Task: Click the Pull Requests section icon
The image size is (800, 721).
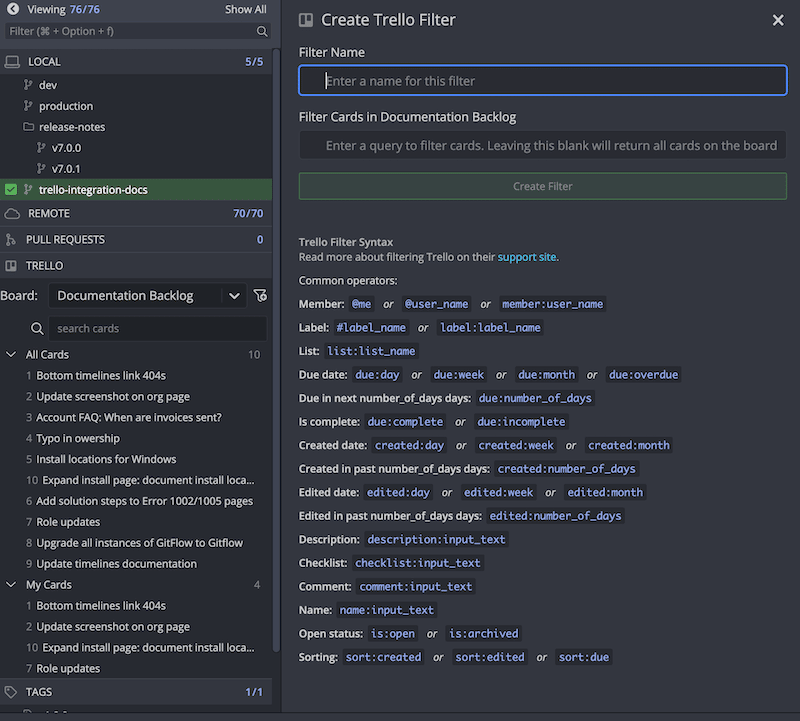Action: [12, 240]
